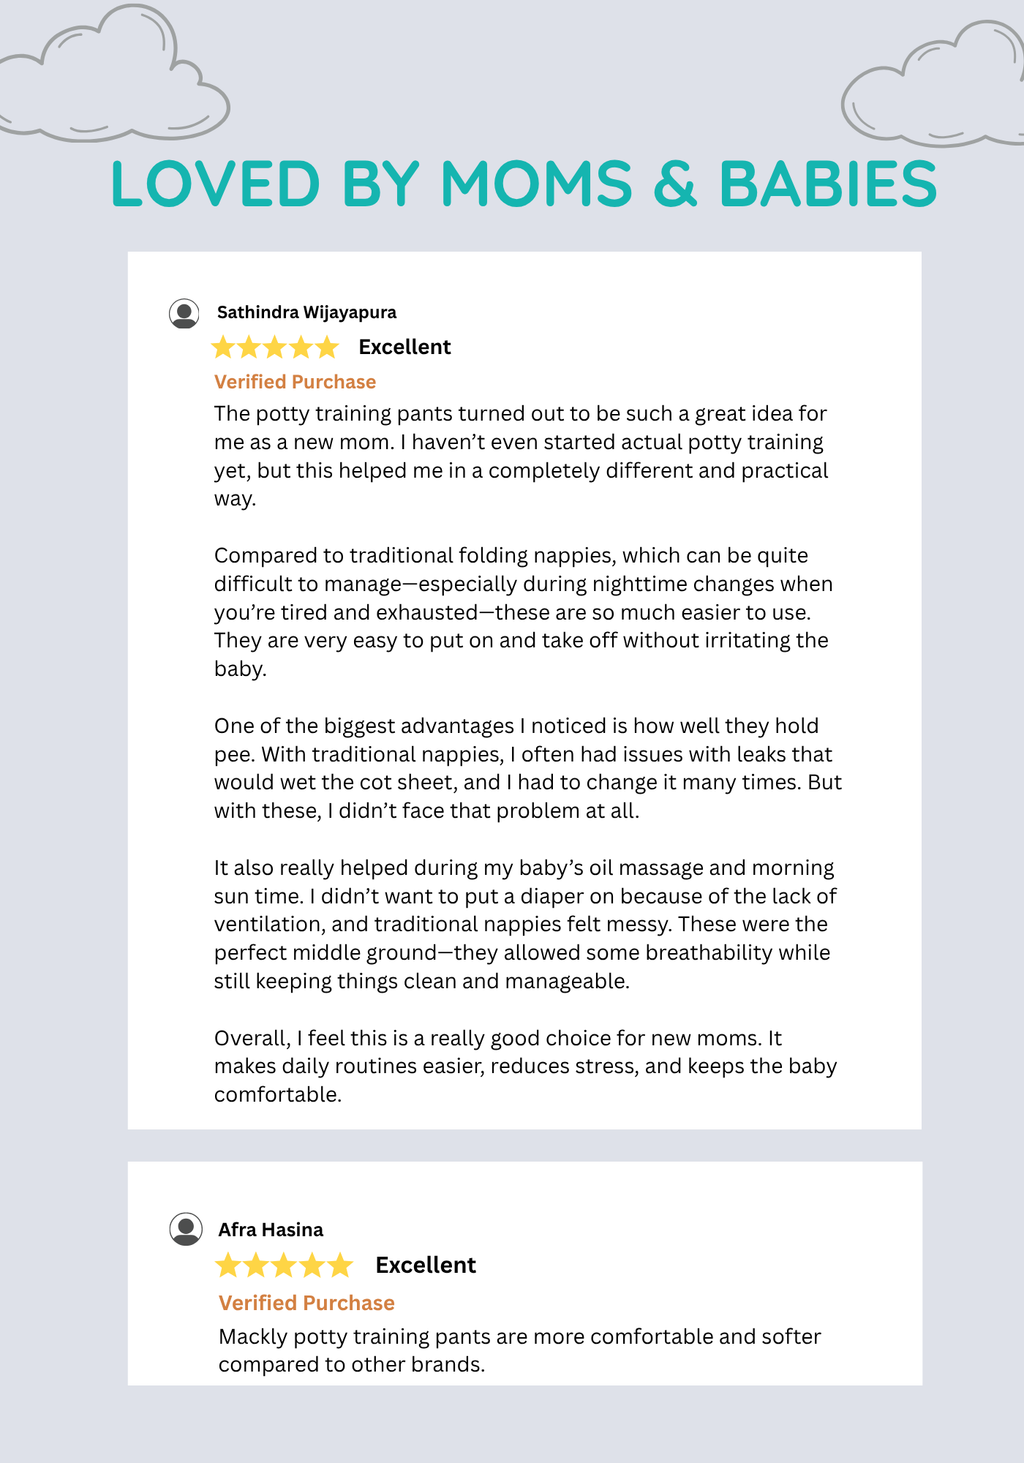Open reviewer name Afra Hasina
The image size is (1024, 1463).
(x=271, y=1230)
